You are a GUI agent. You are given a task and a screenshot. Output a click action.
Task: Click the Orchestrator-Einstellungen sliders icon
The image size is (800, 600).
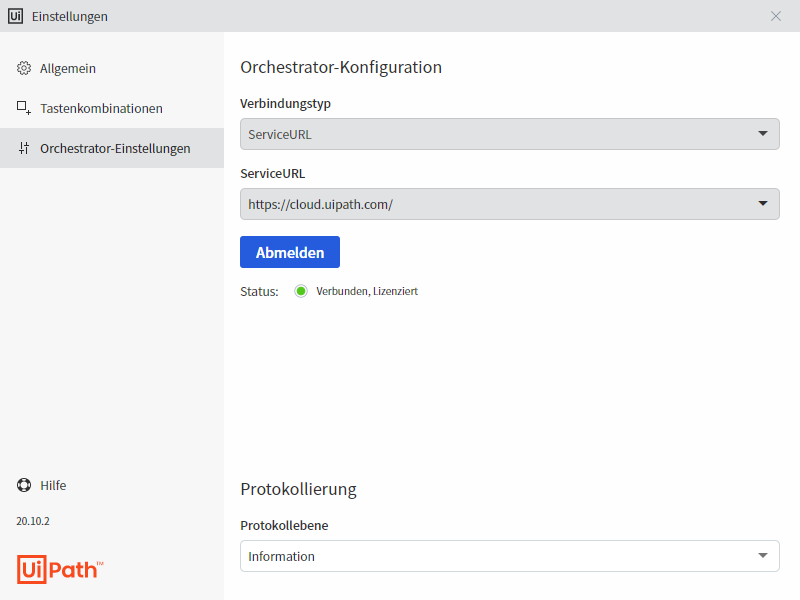pyautogui.click(x=24, y=148)
